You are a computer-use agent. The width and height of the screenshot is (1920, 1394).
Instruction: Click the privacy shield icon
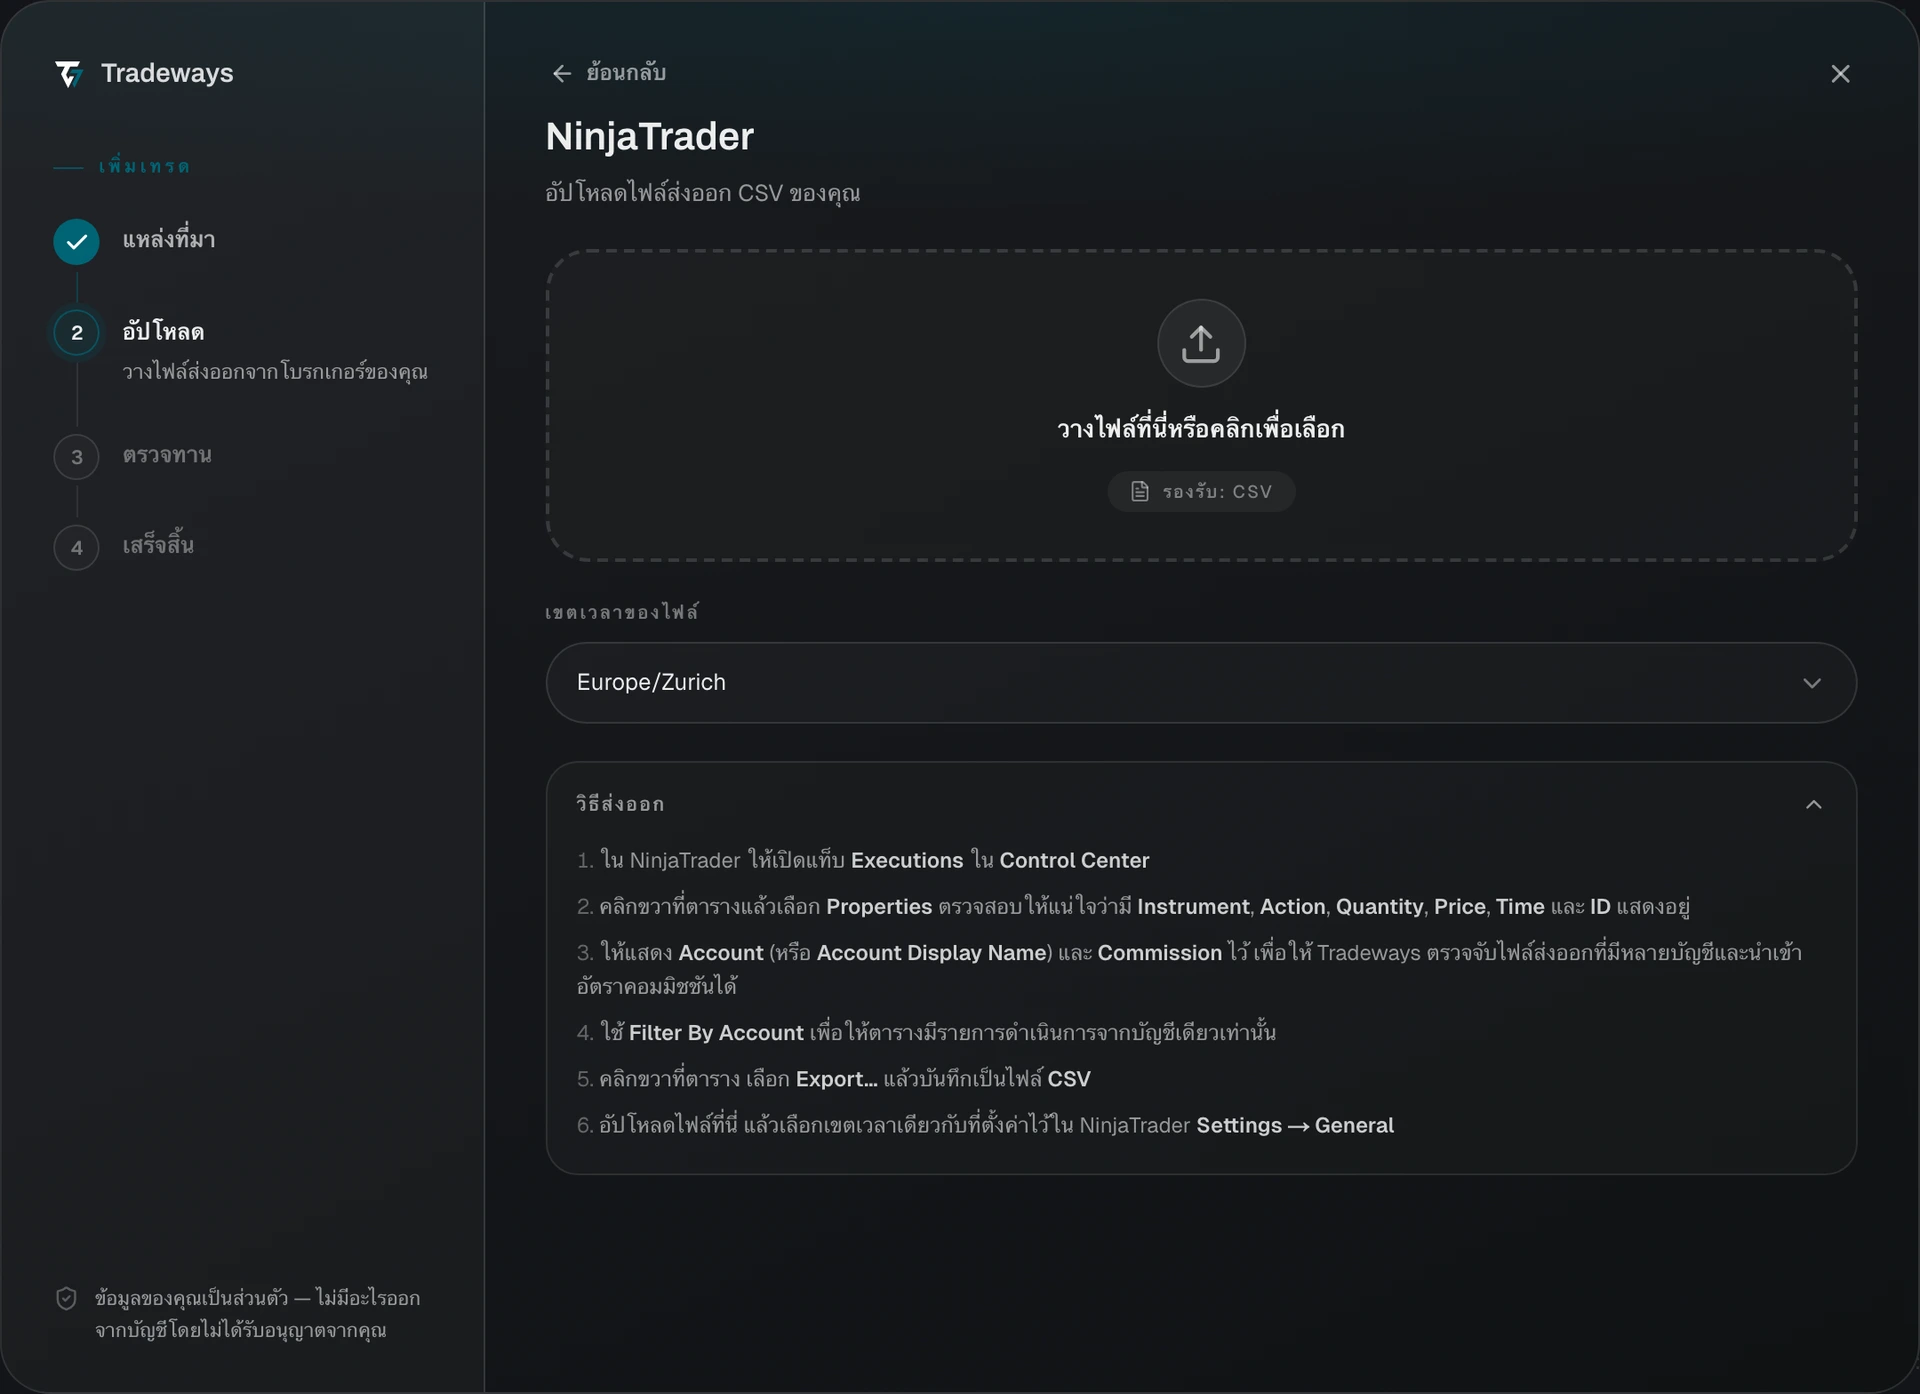click(x=66, y=1298)
